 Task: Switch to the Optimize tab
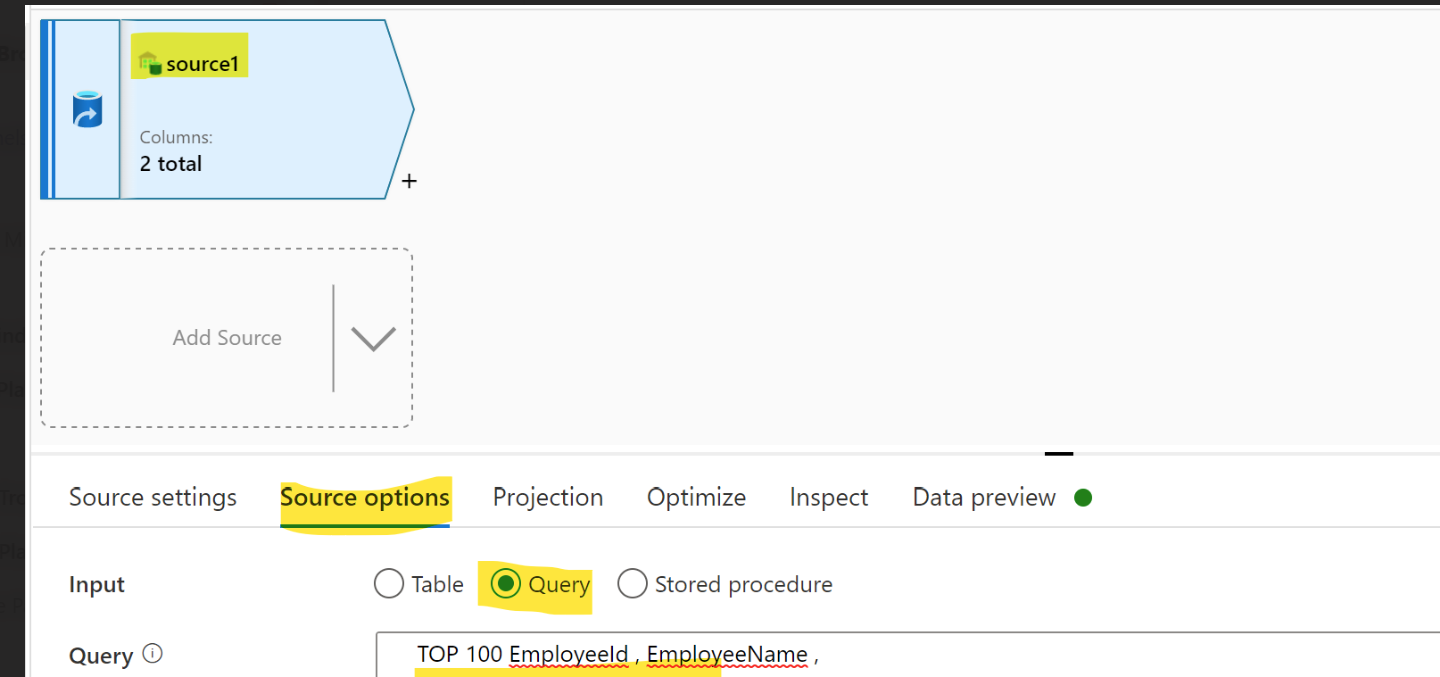tap(696, 496)
